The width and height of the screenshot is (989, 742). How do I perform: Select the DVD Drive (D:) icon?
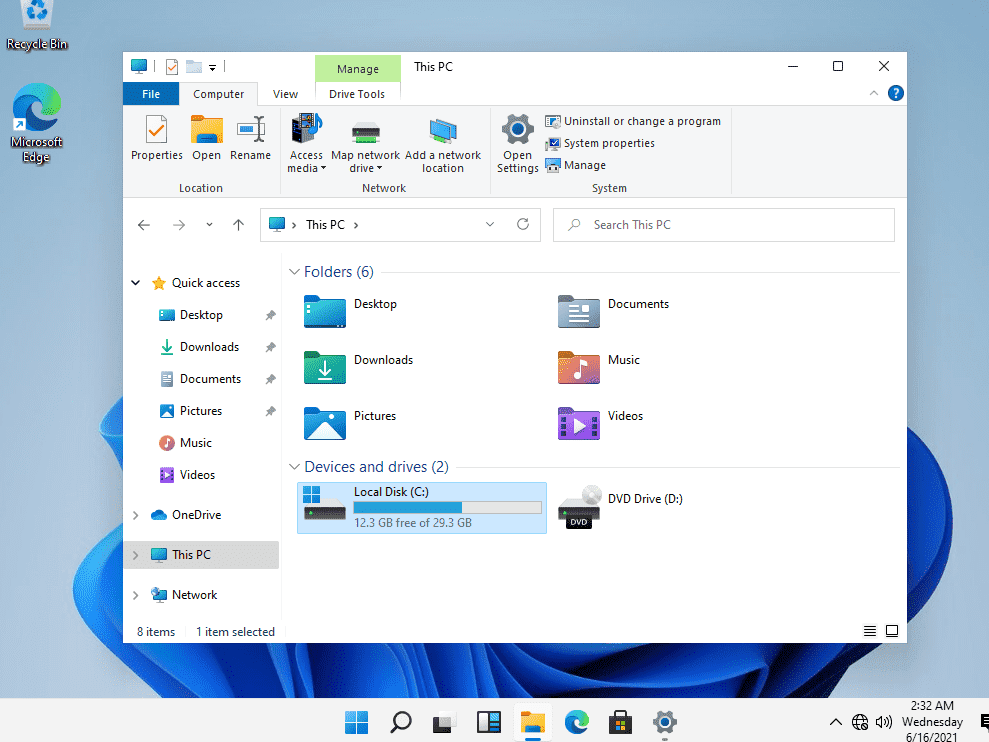[578, 507]
